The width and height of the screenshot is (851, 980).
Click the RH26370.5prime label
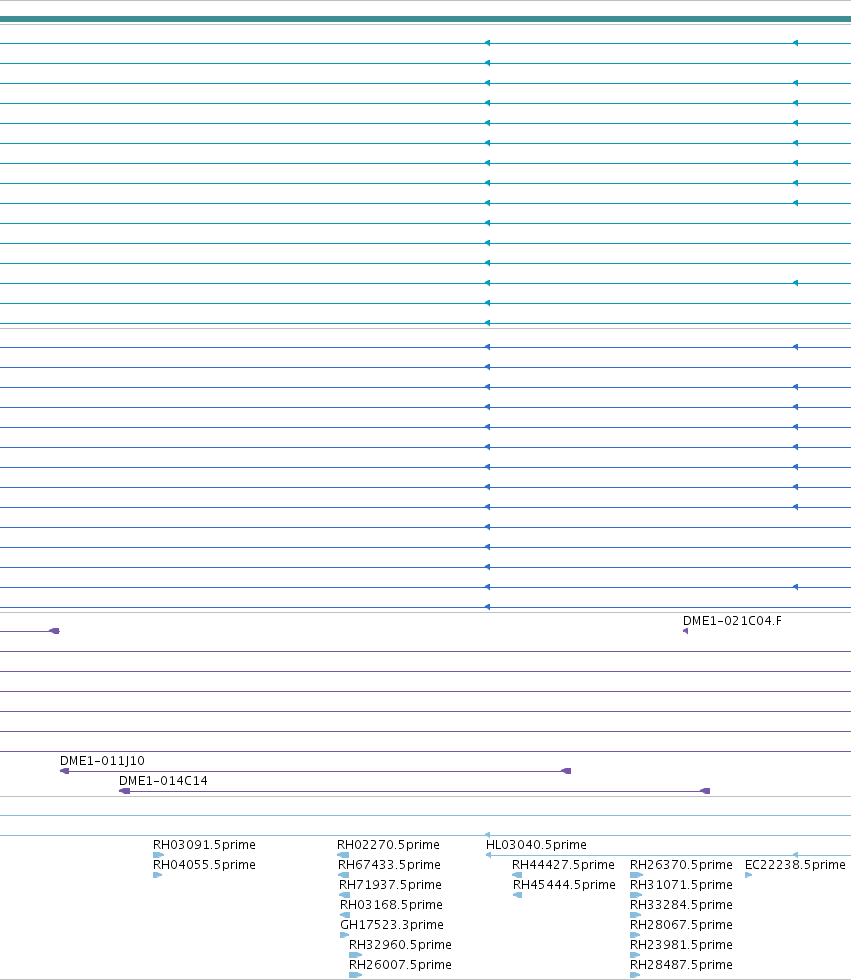pyautogui.click(x=681, y=864)
